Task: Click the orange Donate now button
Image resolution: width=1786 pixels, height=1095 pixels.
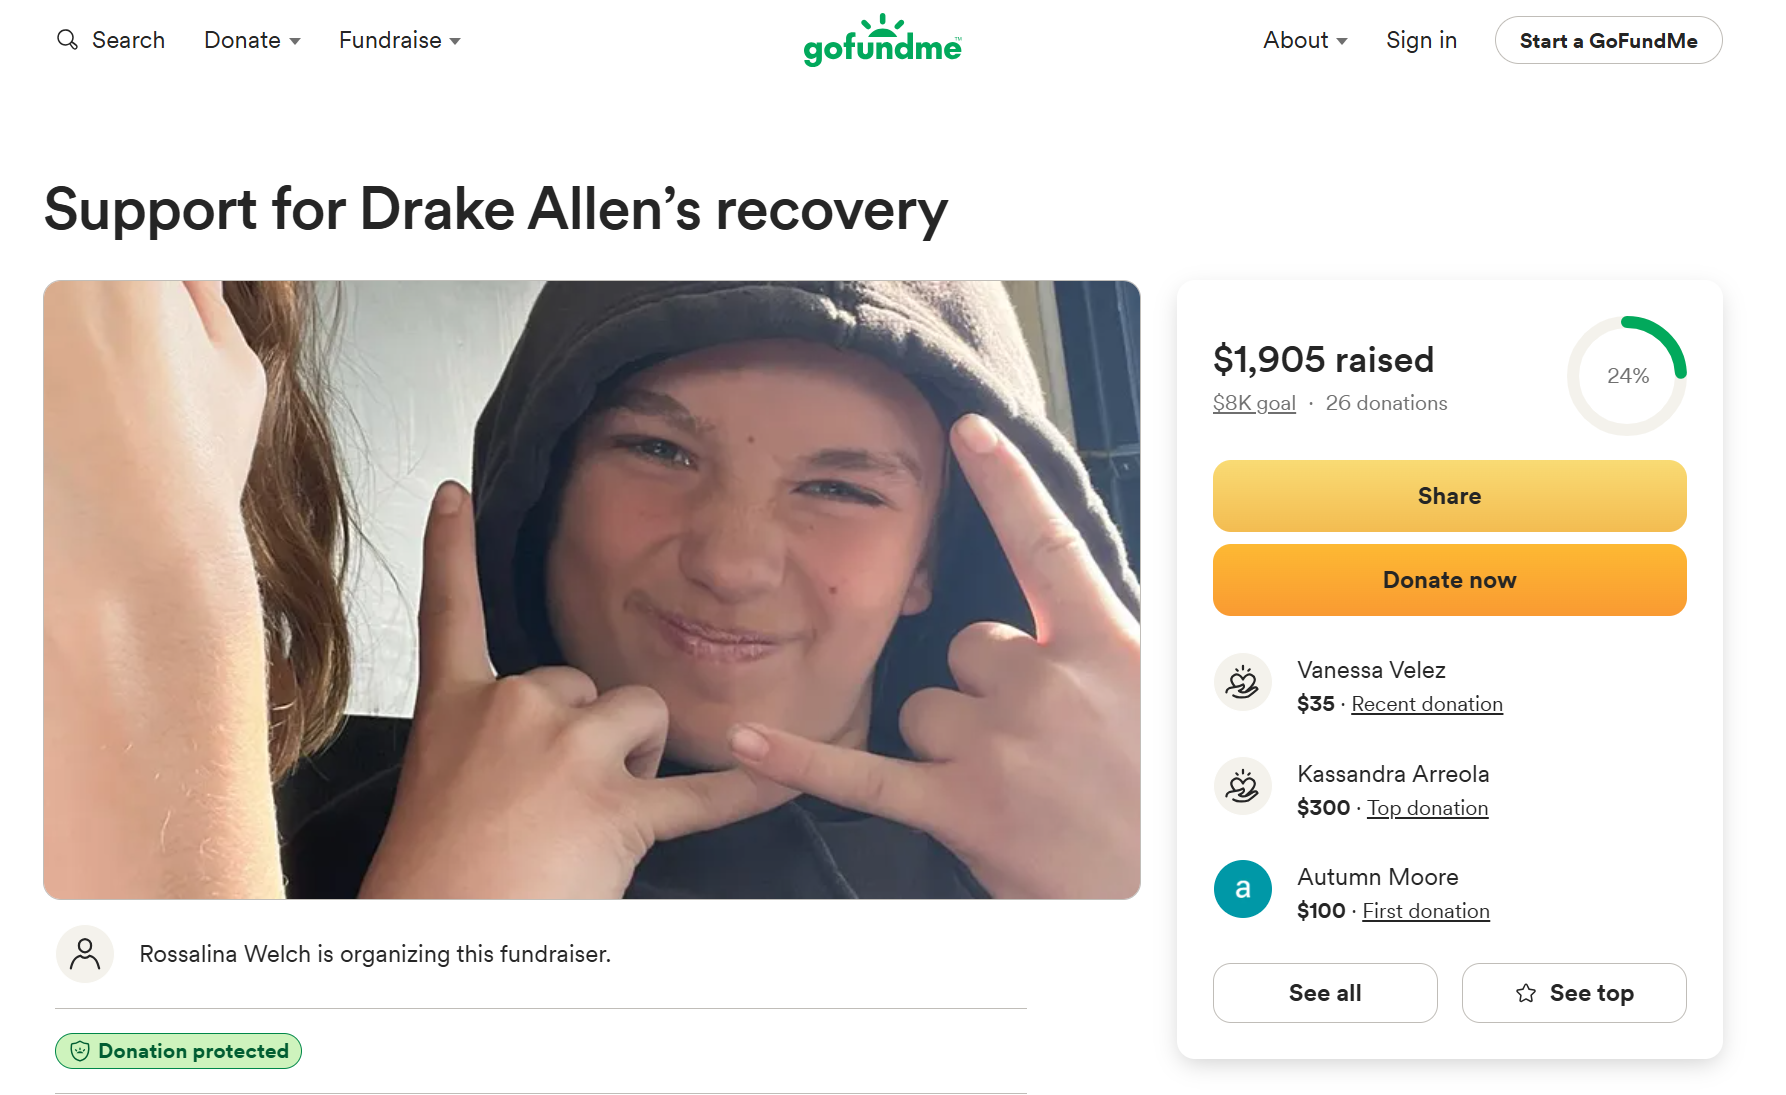Action: tap(1449, 580)
